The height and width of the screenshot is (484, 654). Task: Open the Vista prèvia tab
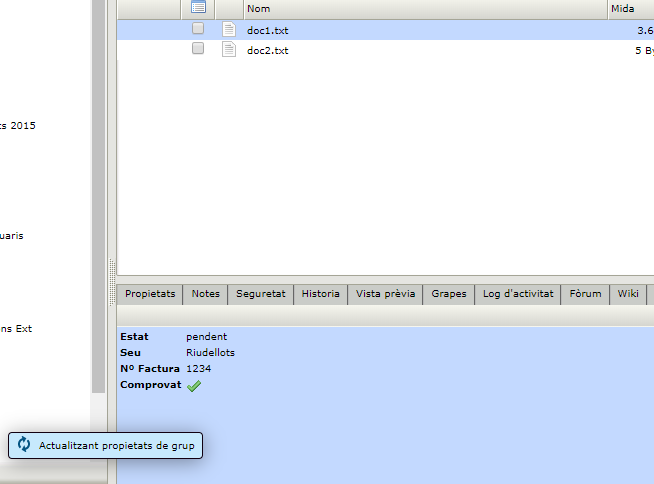tap(385, 294)
